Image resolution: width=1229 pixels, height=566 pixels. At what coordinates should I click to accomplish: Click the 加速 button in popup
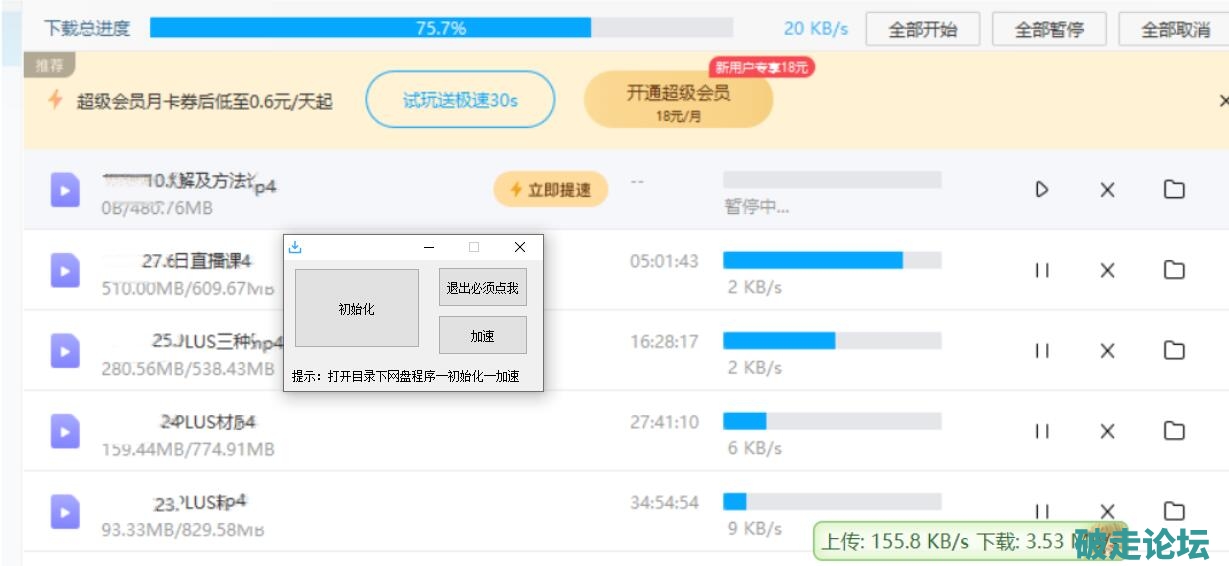482,335
